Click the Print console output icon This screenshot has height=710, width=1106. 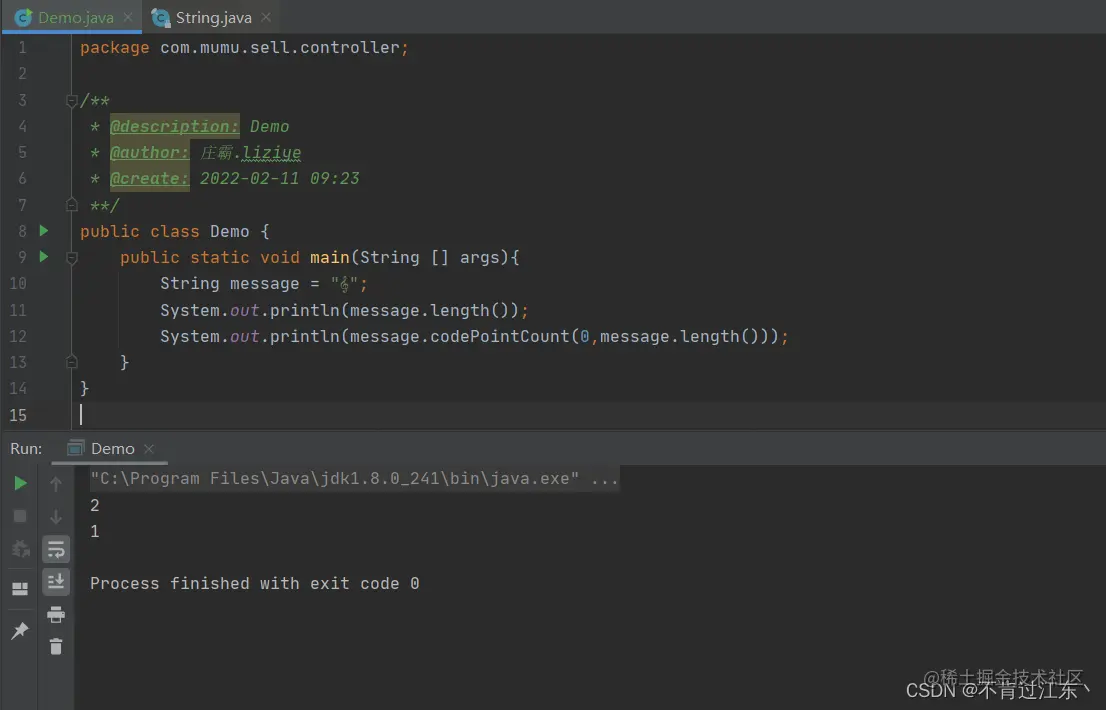[x=56, y=614]
